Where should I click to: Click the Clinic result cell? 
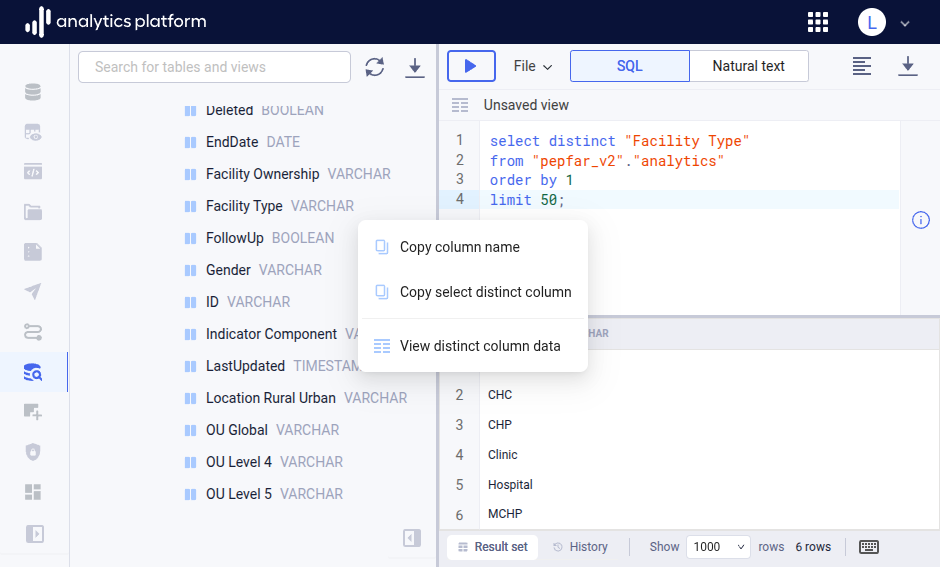click(502, 455)
